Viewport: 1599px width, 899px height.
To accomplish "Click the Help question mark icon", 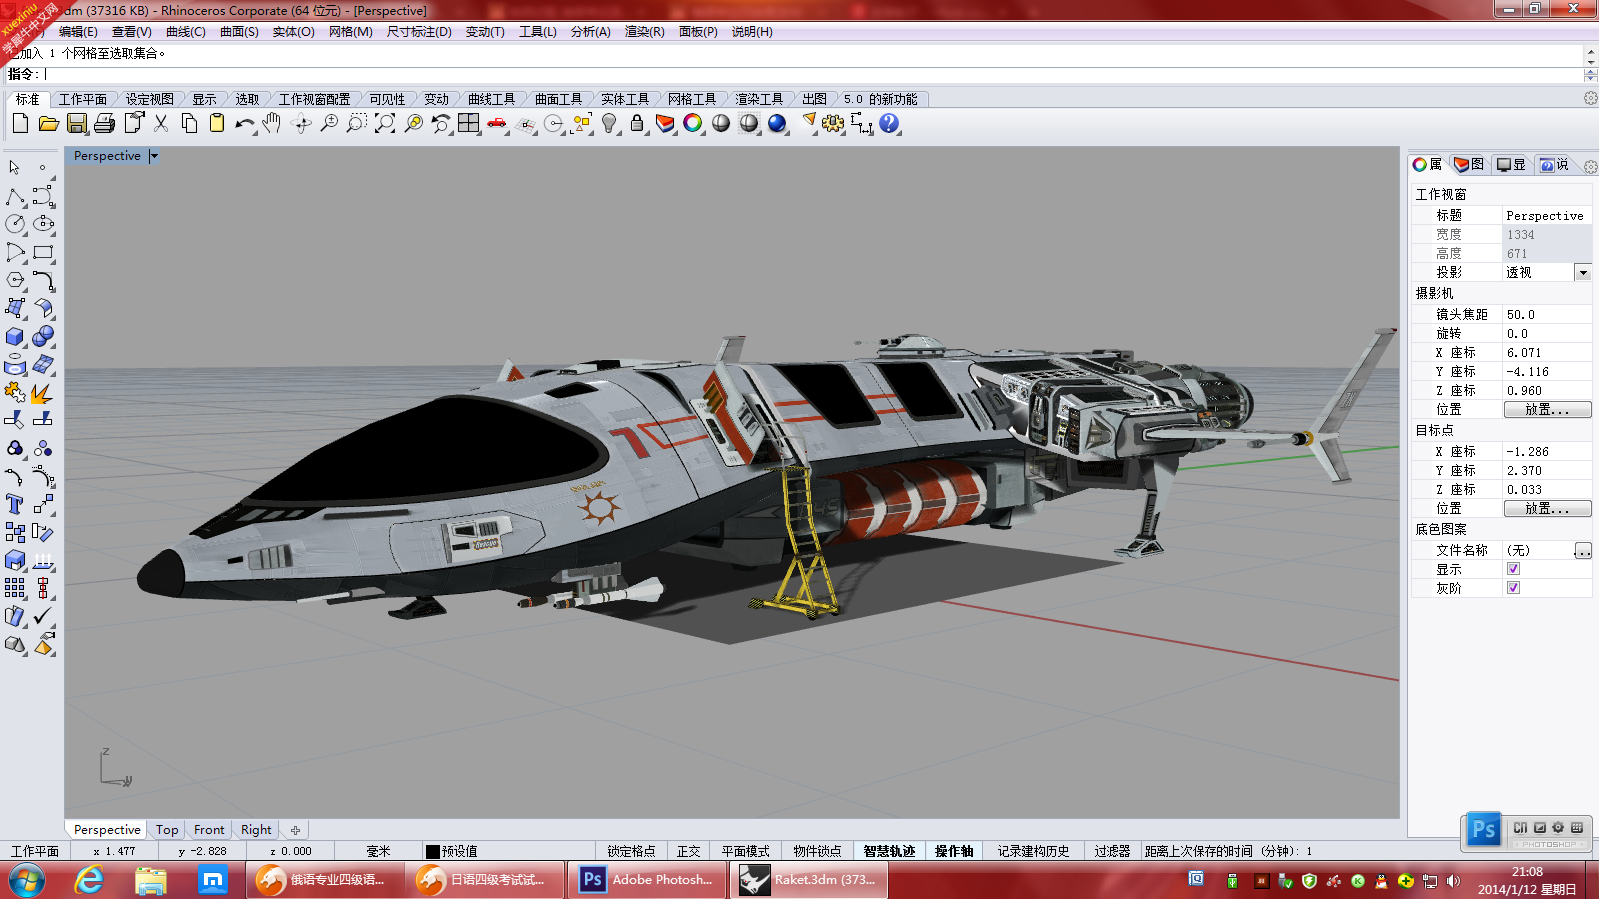I will [889, 123].
